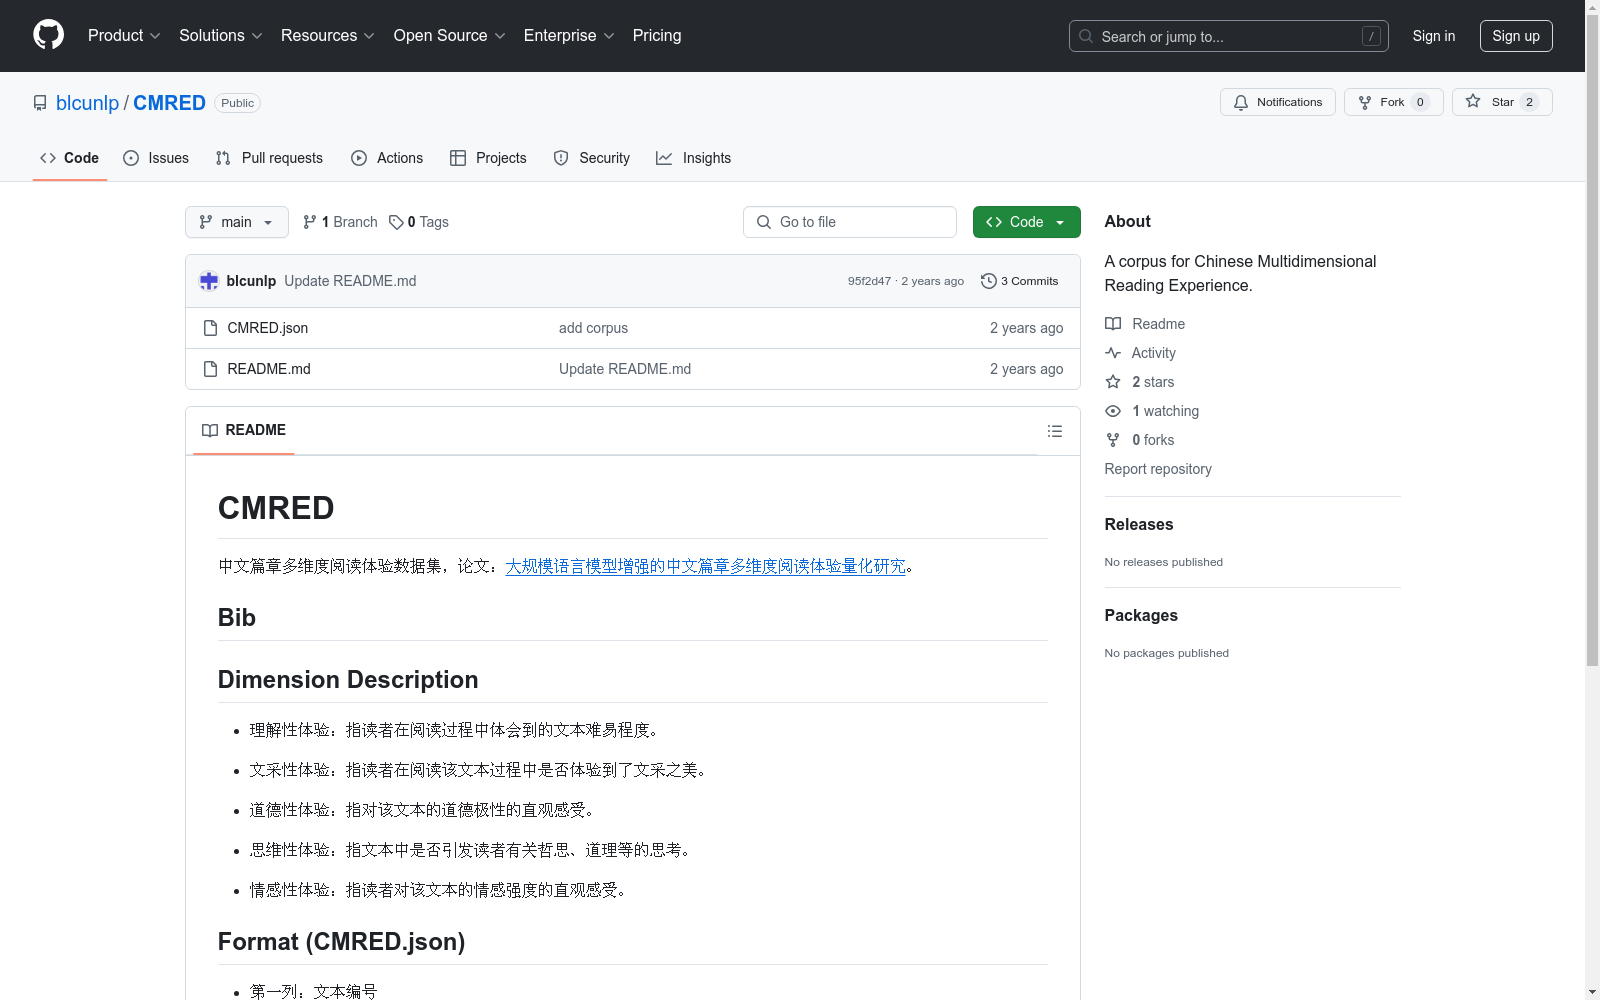The height and width of the screenshot is (1000, 1600).
Task: Click the Search or jump to field
Action: [1229, 36]
